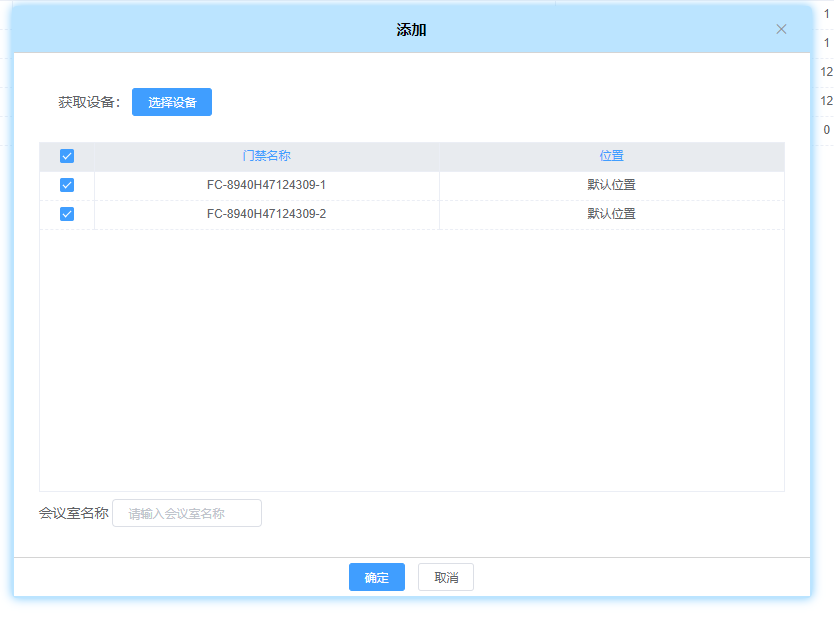Select the FC-8940H47124309-1 device name cell
Image resolution: width=834 pixels, height=621 pixels.
(266, 185)
